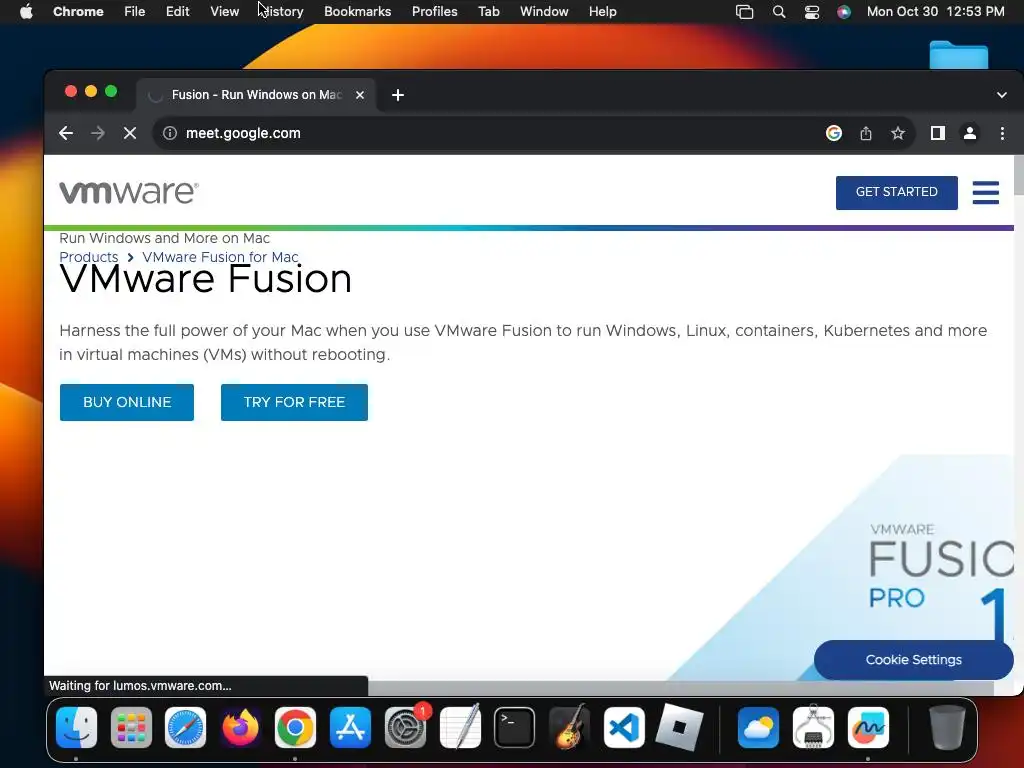Open the View menu
Viewport: 1024px width, 768px height.
coord(224,12)
